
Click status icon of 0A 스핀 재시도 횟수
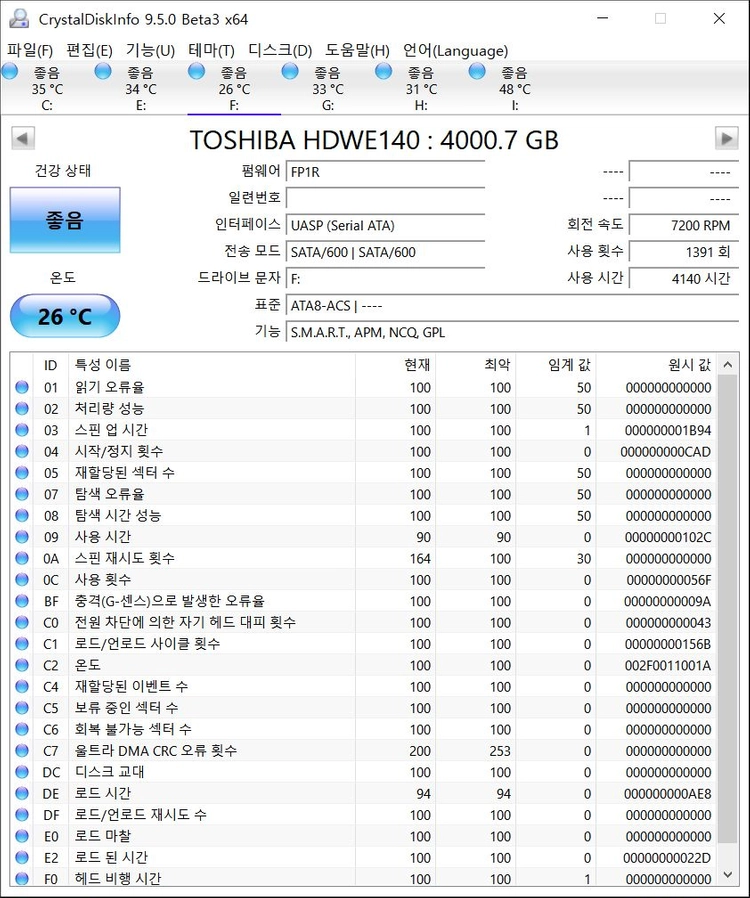coord(22,558)
